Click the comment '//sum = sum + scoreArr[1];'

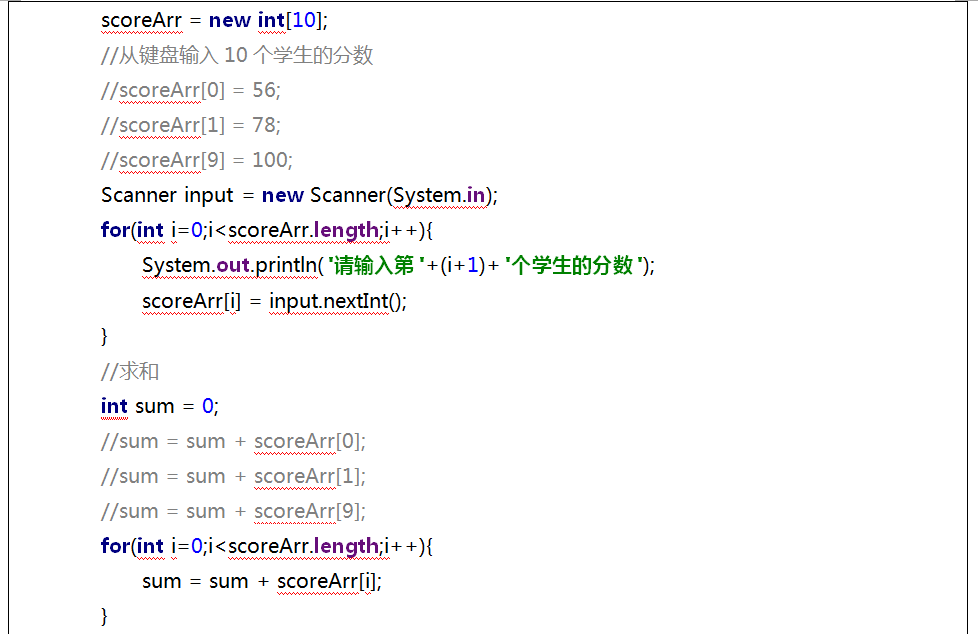233,476
